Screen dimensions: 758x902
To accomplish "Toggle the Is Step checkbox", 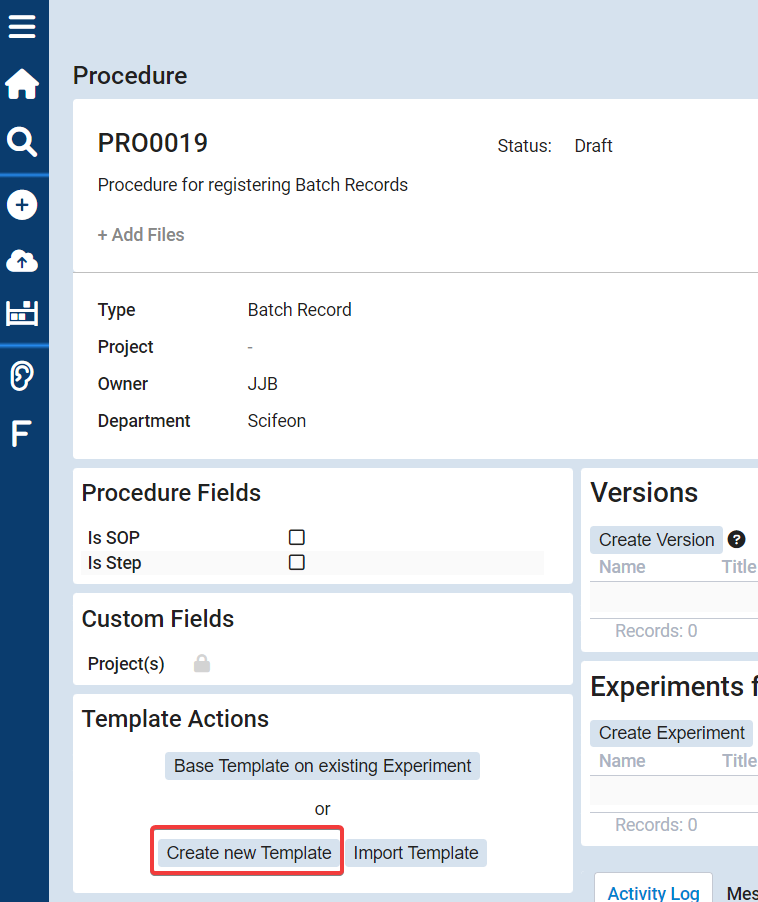I will pos(297,563).
